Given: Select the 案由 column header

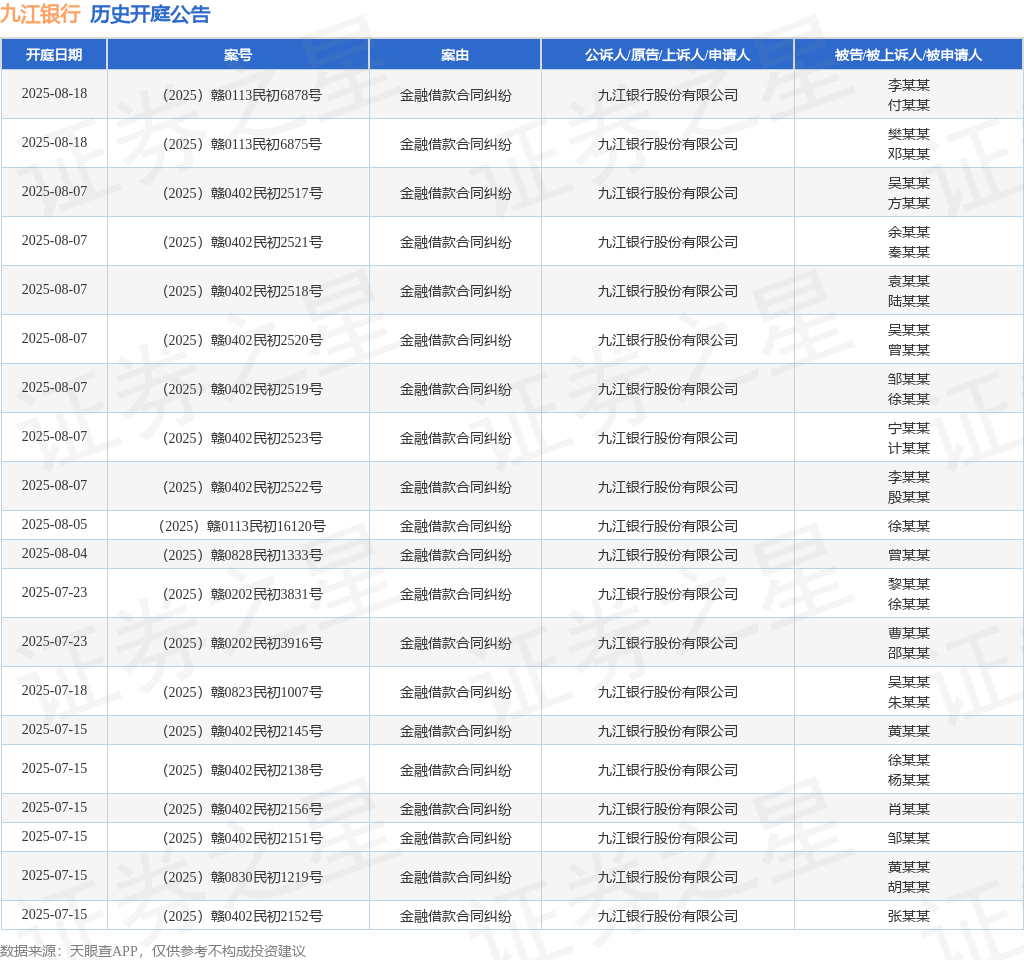Looking at the screenshot, I should coord(455,55).
